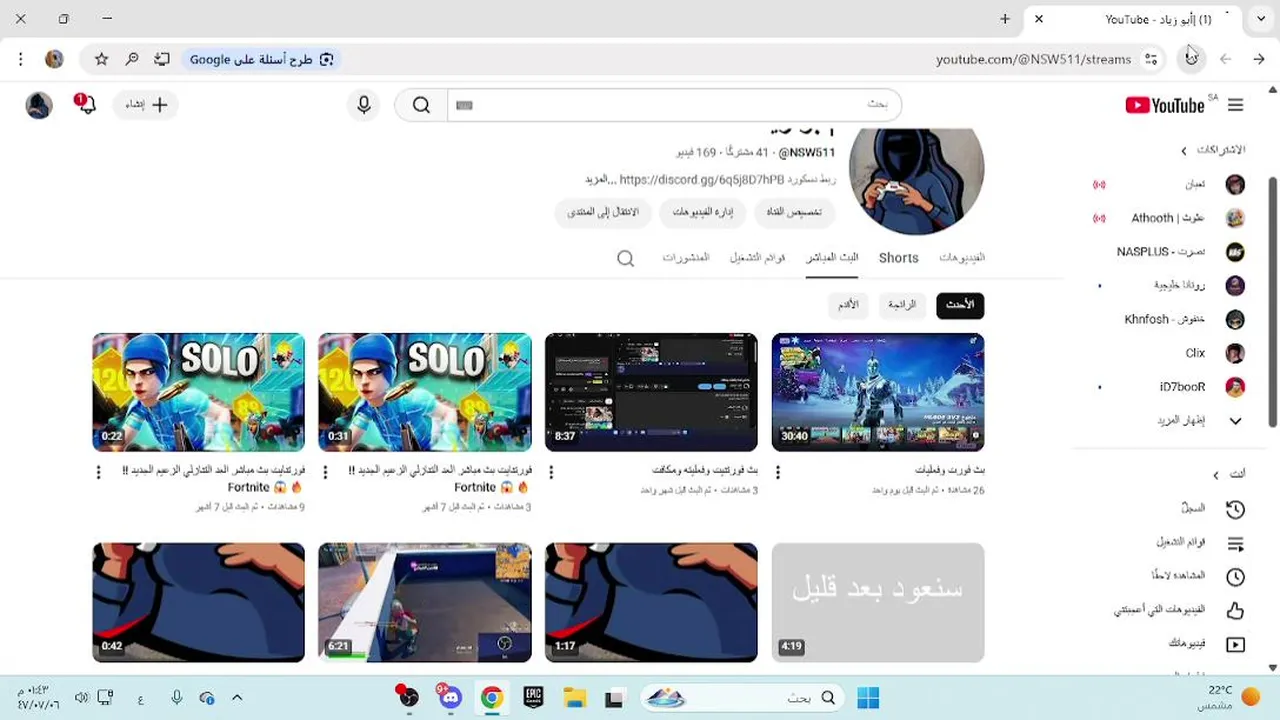The width and height of the screenshot is (1280, 720).
Task: Open the 4:19 سنعود بعد قليل thumbnail
Action: 878,602
